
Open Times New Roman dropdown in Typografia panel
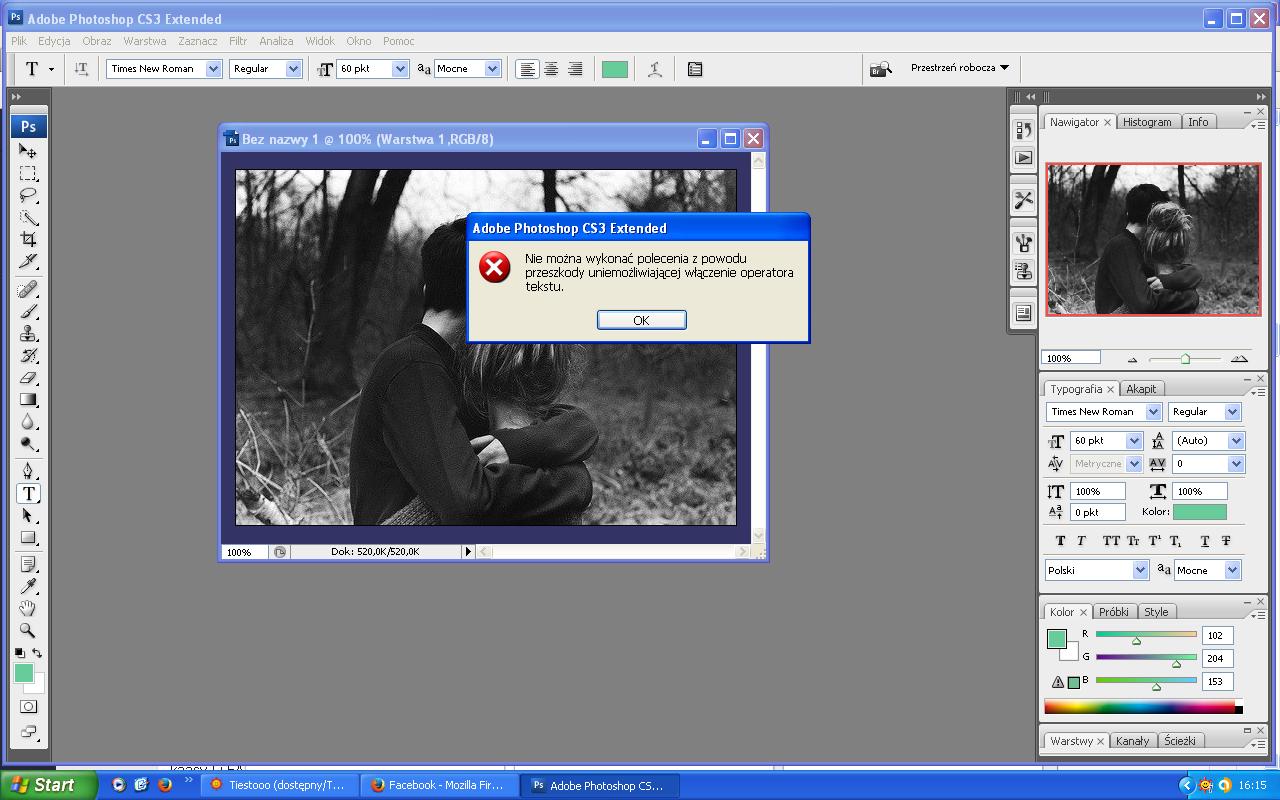point(1153,412)
